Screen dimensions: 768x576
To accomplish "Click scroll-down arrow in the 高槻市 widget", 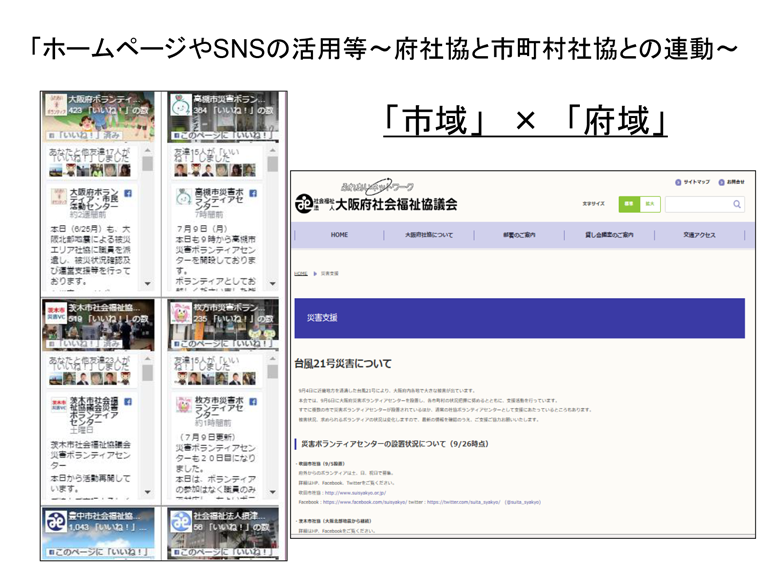I will tap(273, 284).
